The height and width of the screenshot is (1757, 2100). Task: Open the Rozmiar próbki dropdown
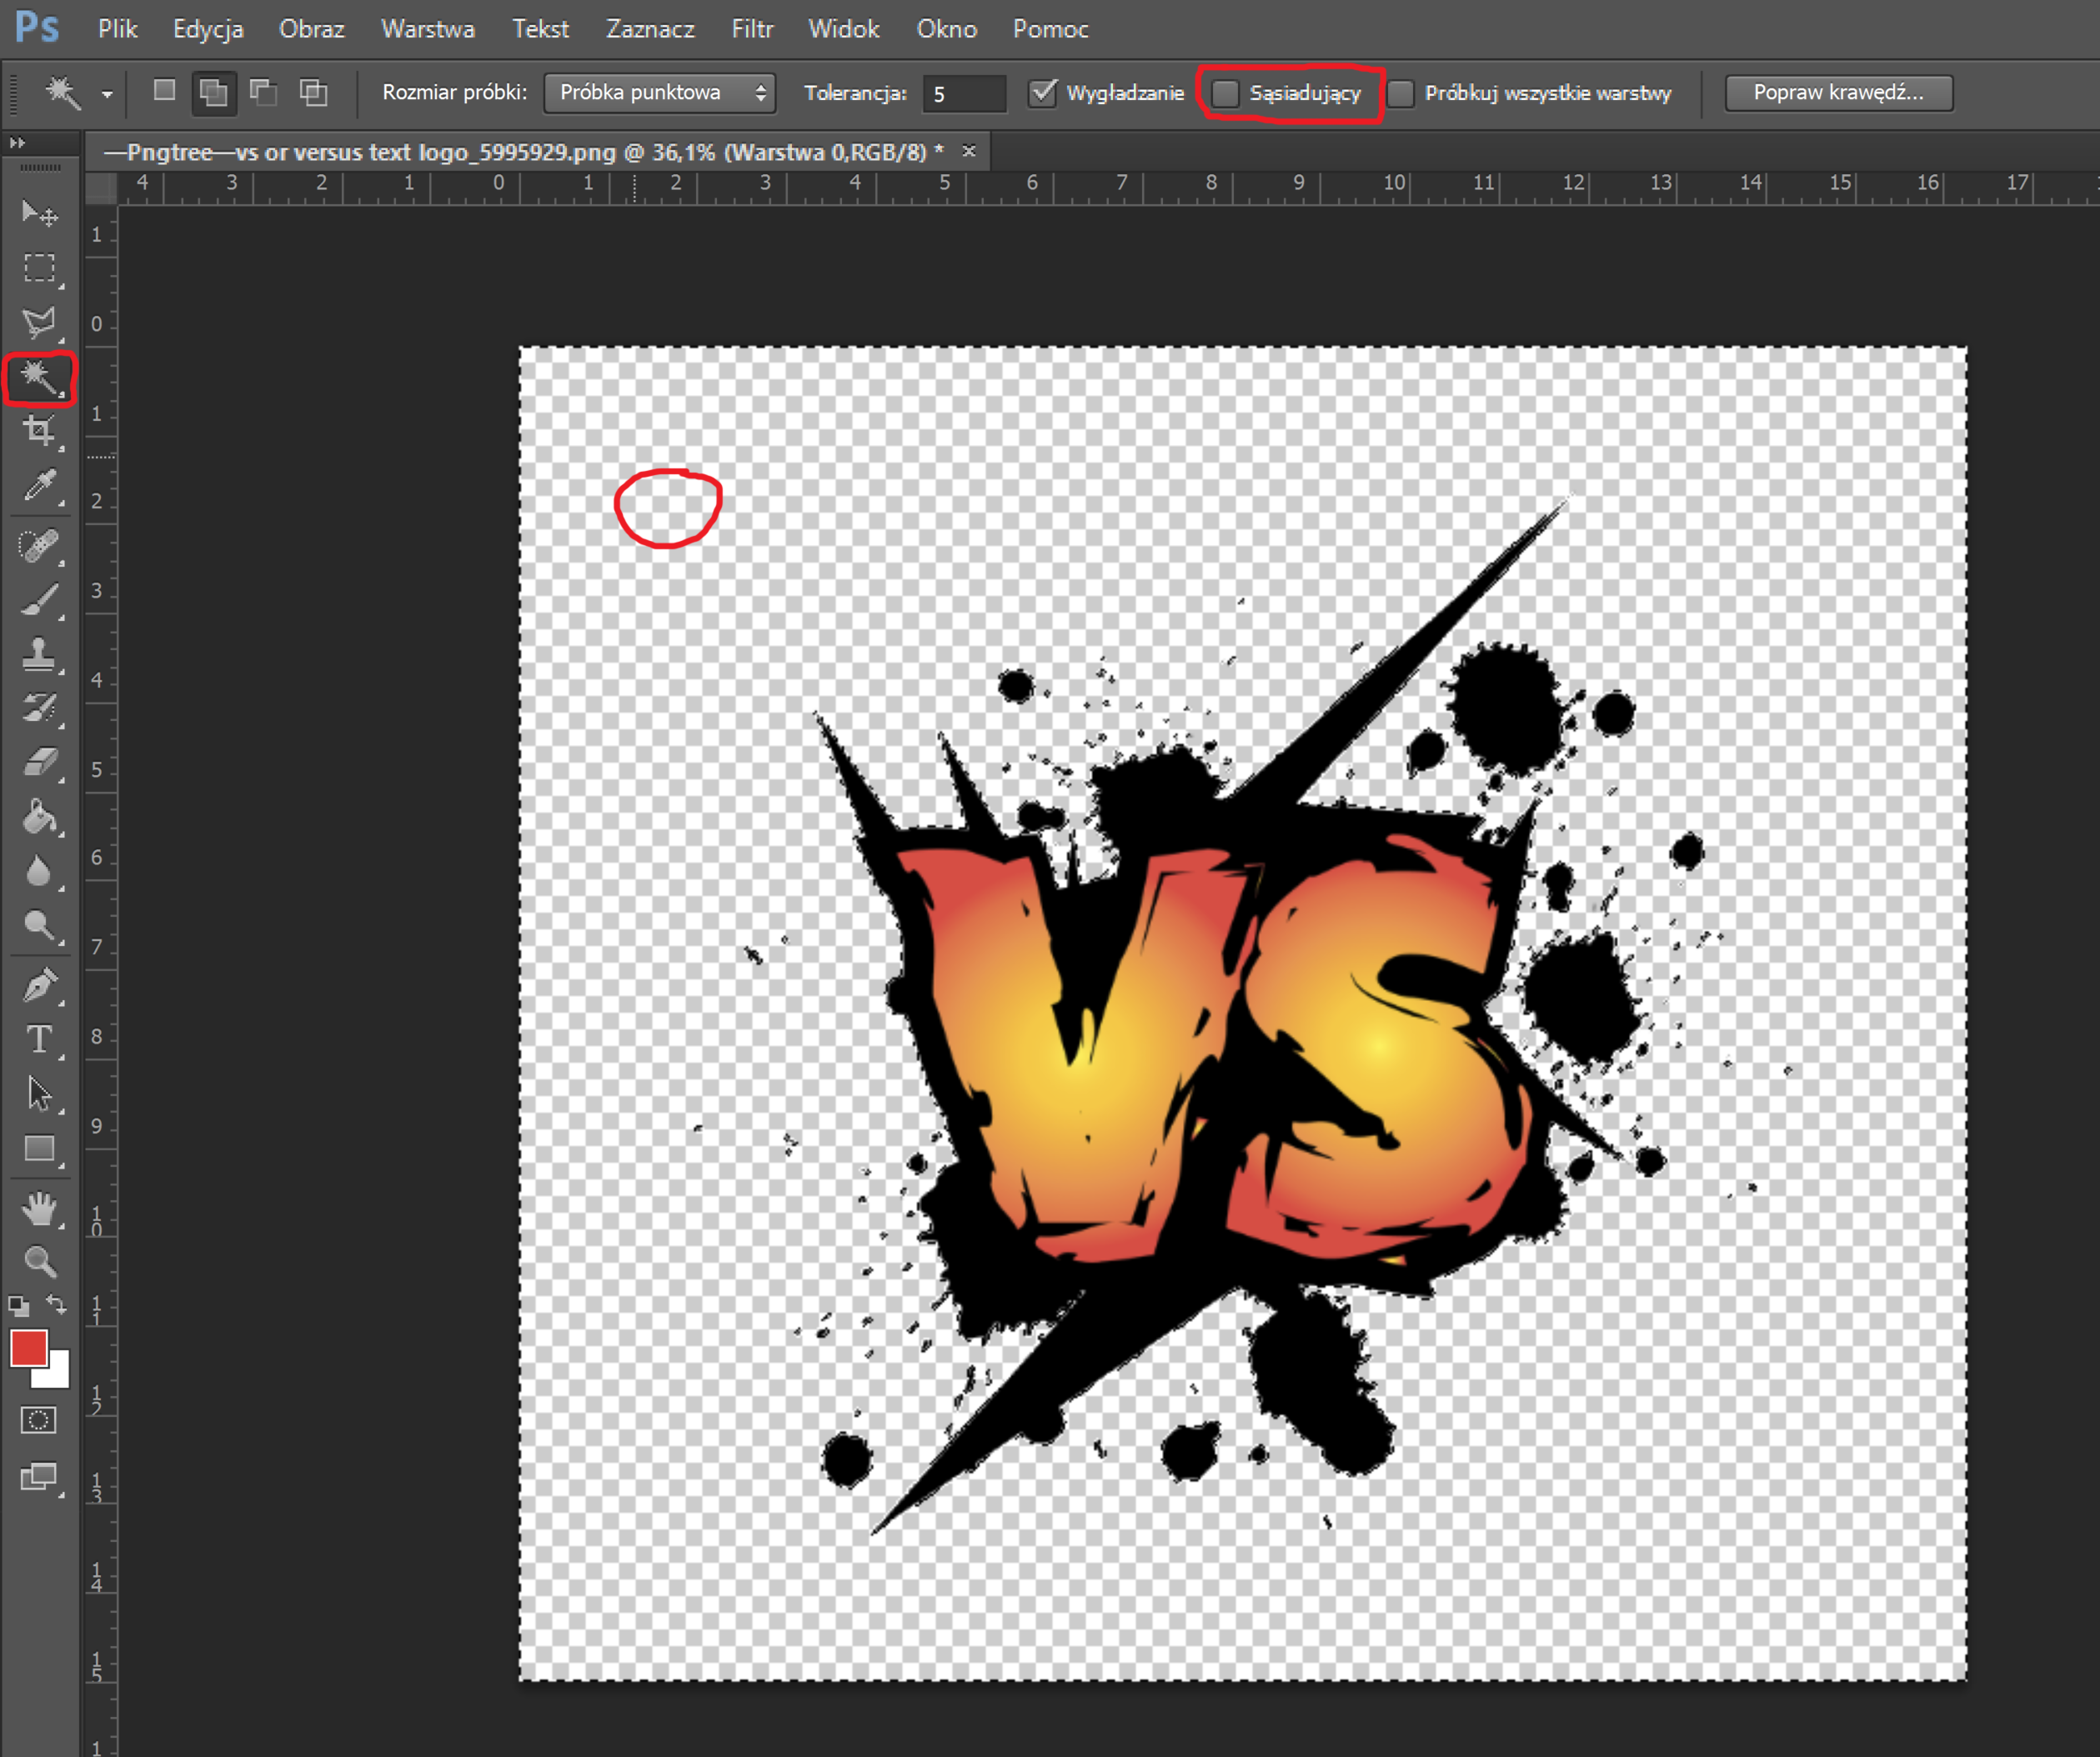659,92
